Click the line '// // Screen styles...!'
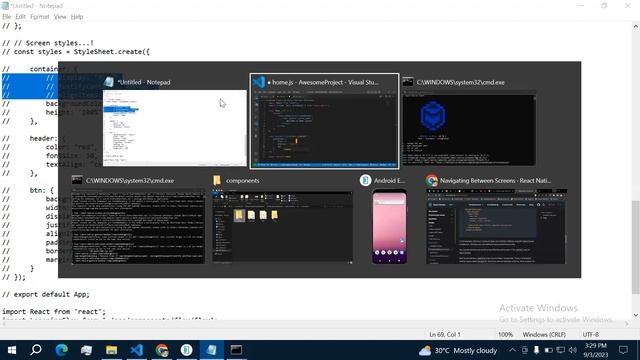 tap(48, 43)
